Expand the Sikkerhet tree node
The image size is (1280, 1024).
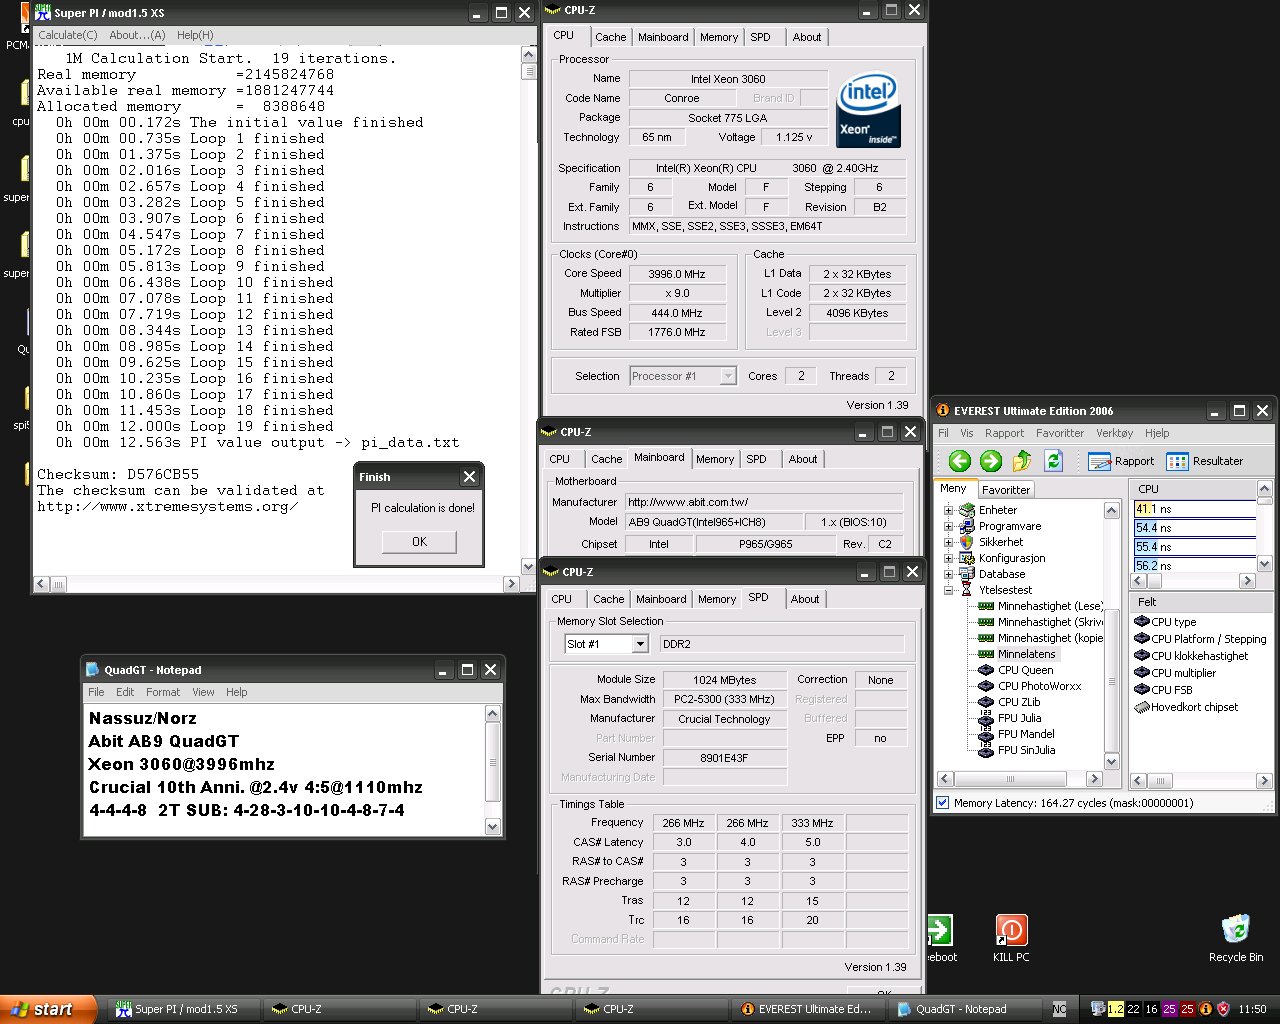948,542
